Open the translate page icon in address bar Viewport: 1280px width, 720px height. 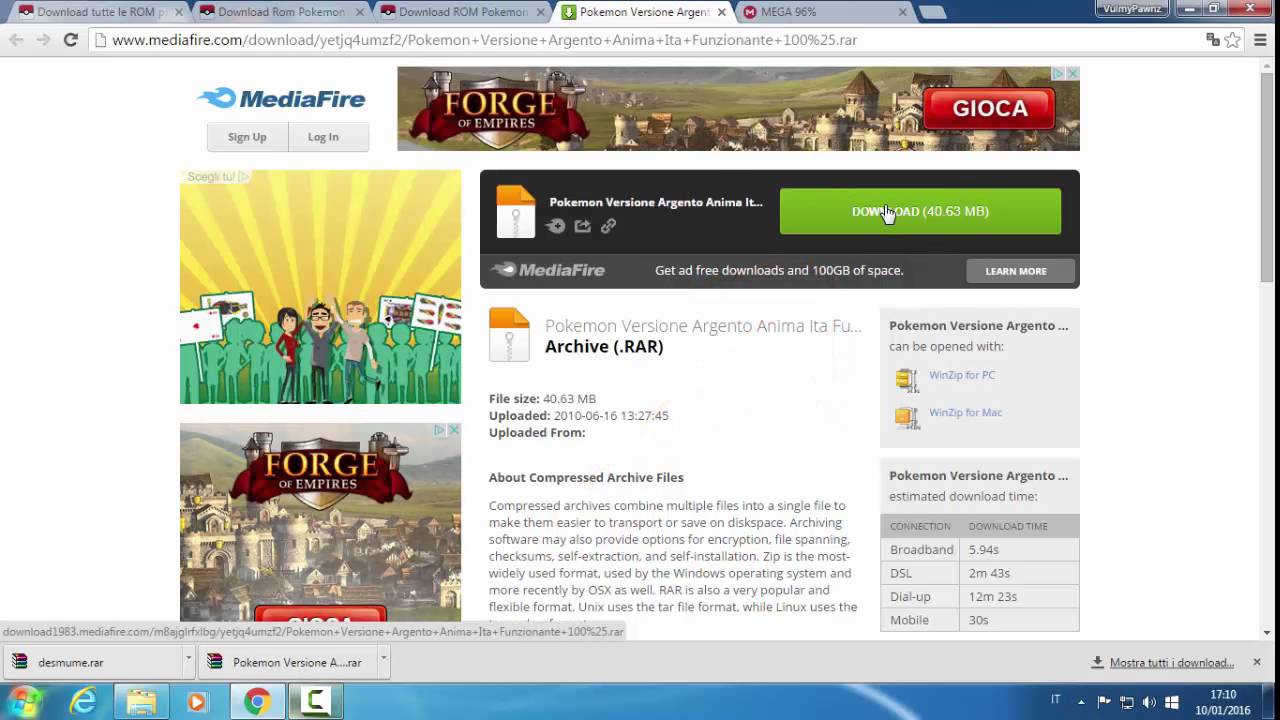click(x=1213, y=40)
